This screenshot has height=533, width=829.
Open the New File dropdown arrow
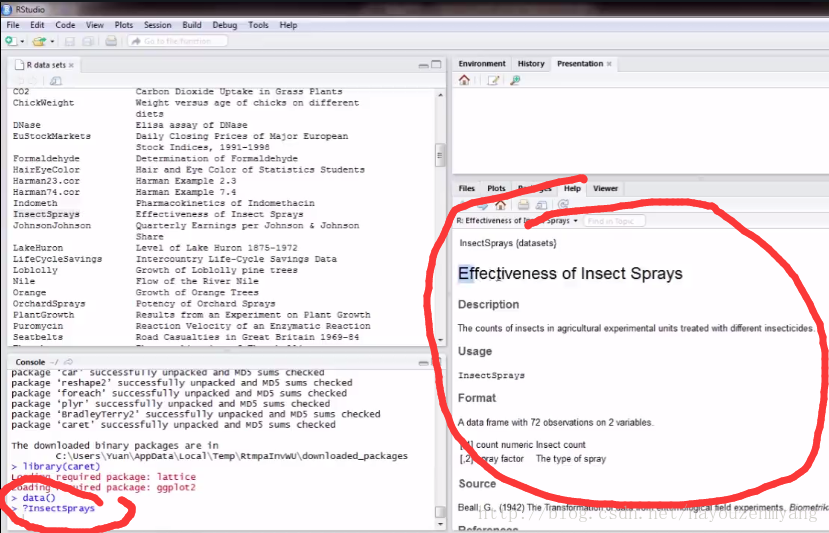tap(22, 41)
